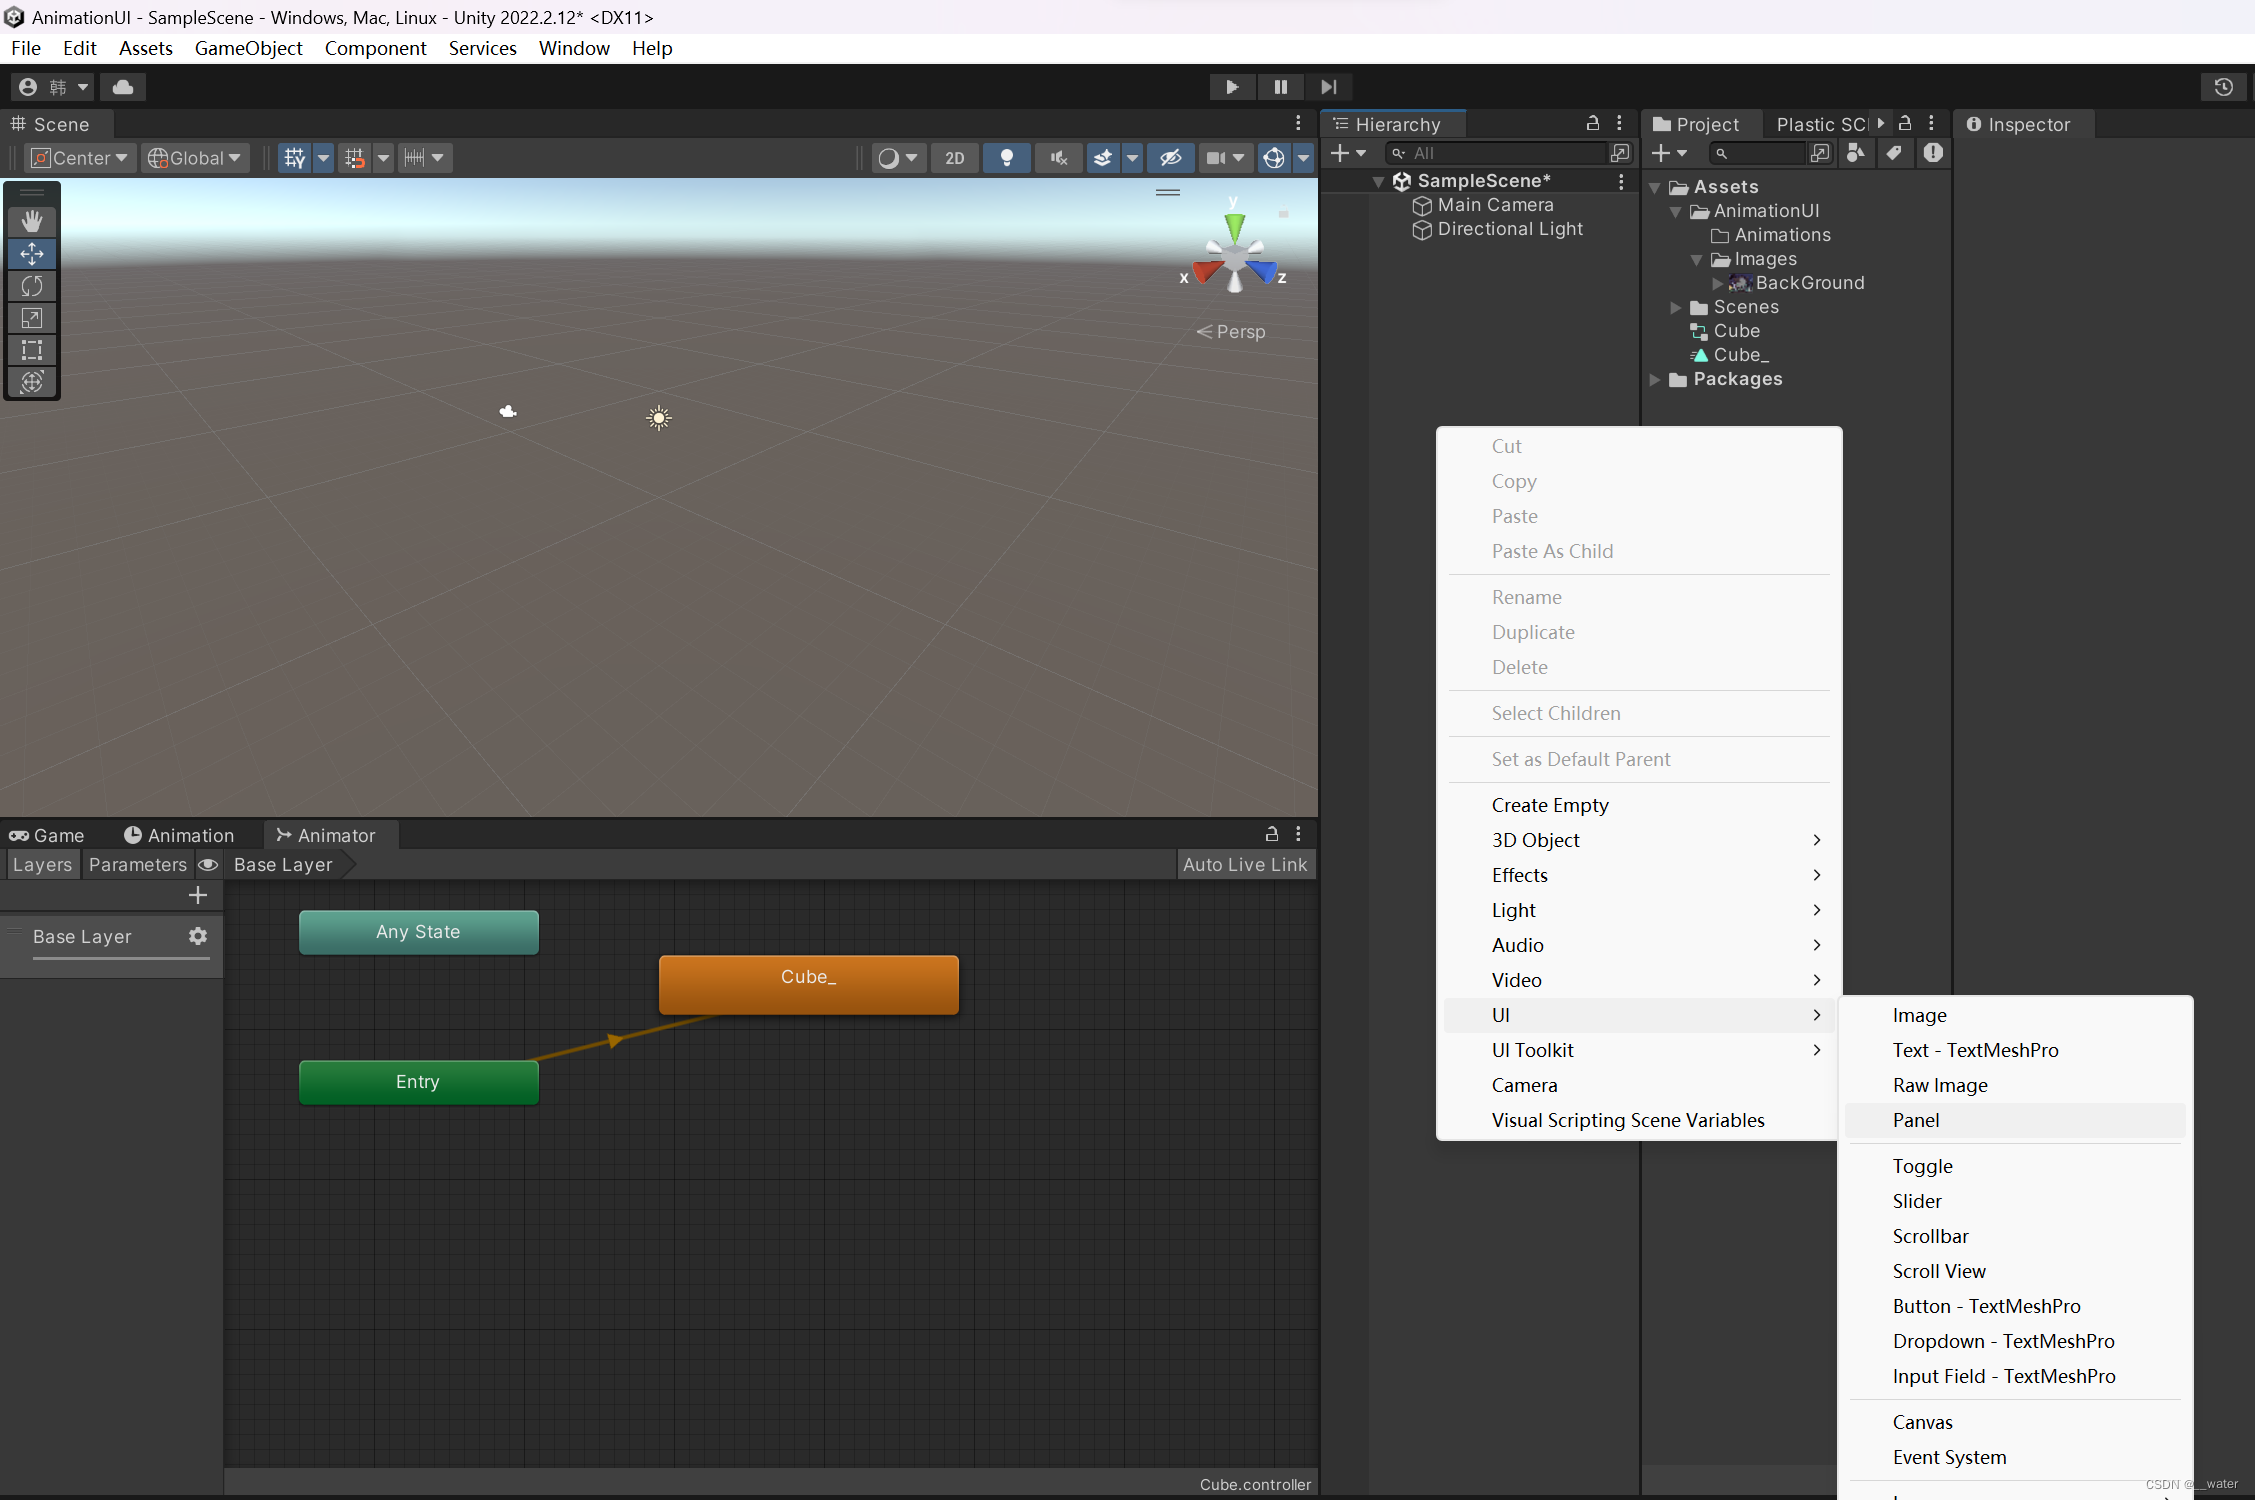Select the Hand view tool
Image resolution: width=2255 pixels, height=1500 pixels.
(32, 222)
